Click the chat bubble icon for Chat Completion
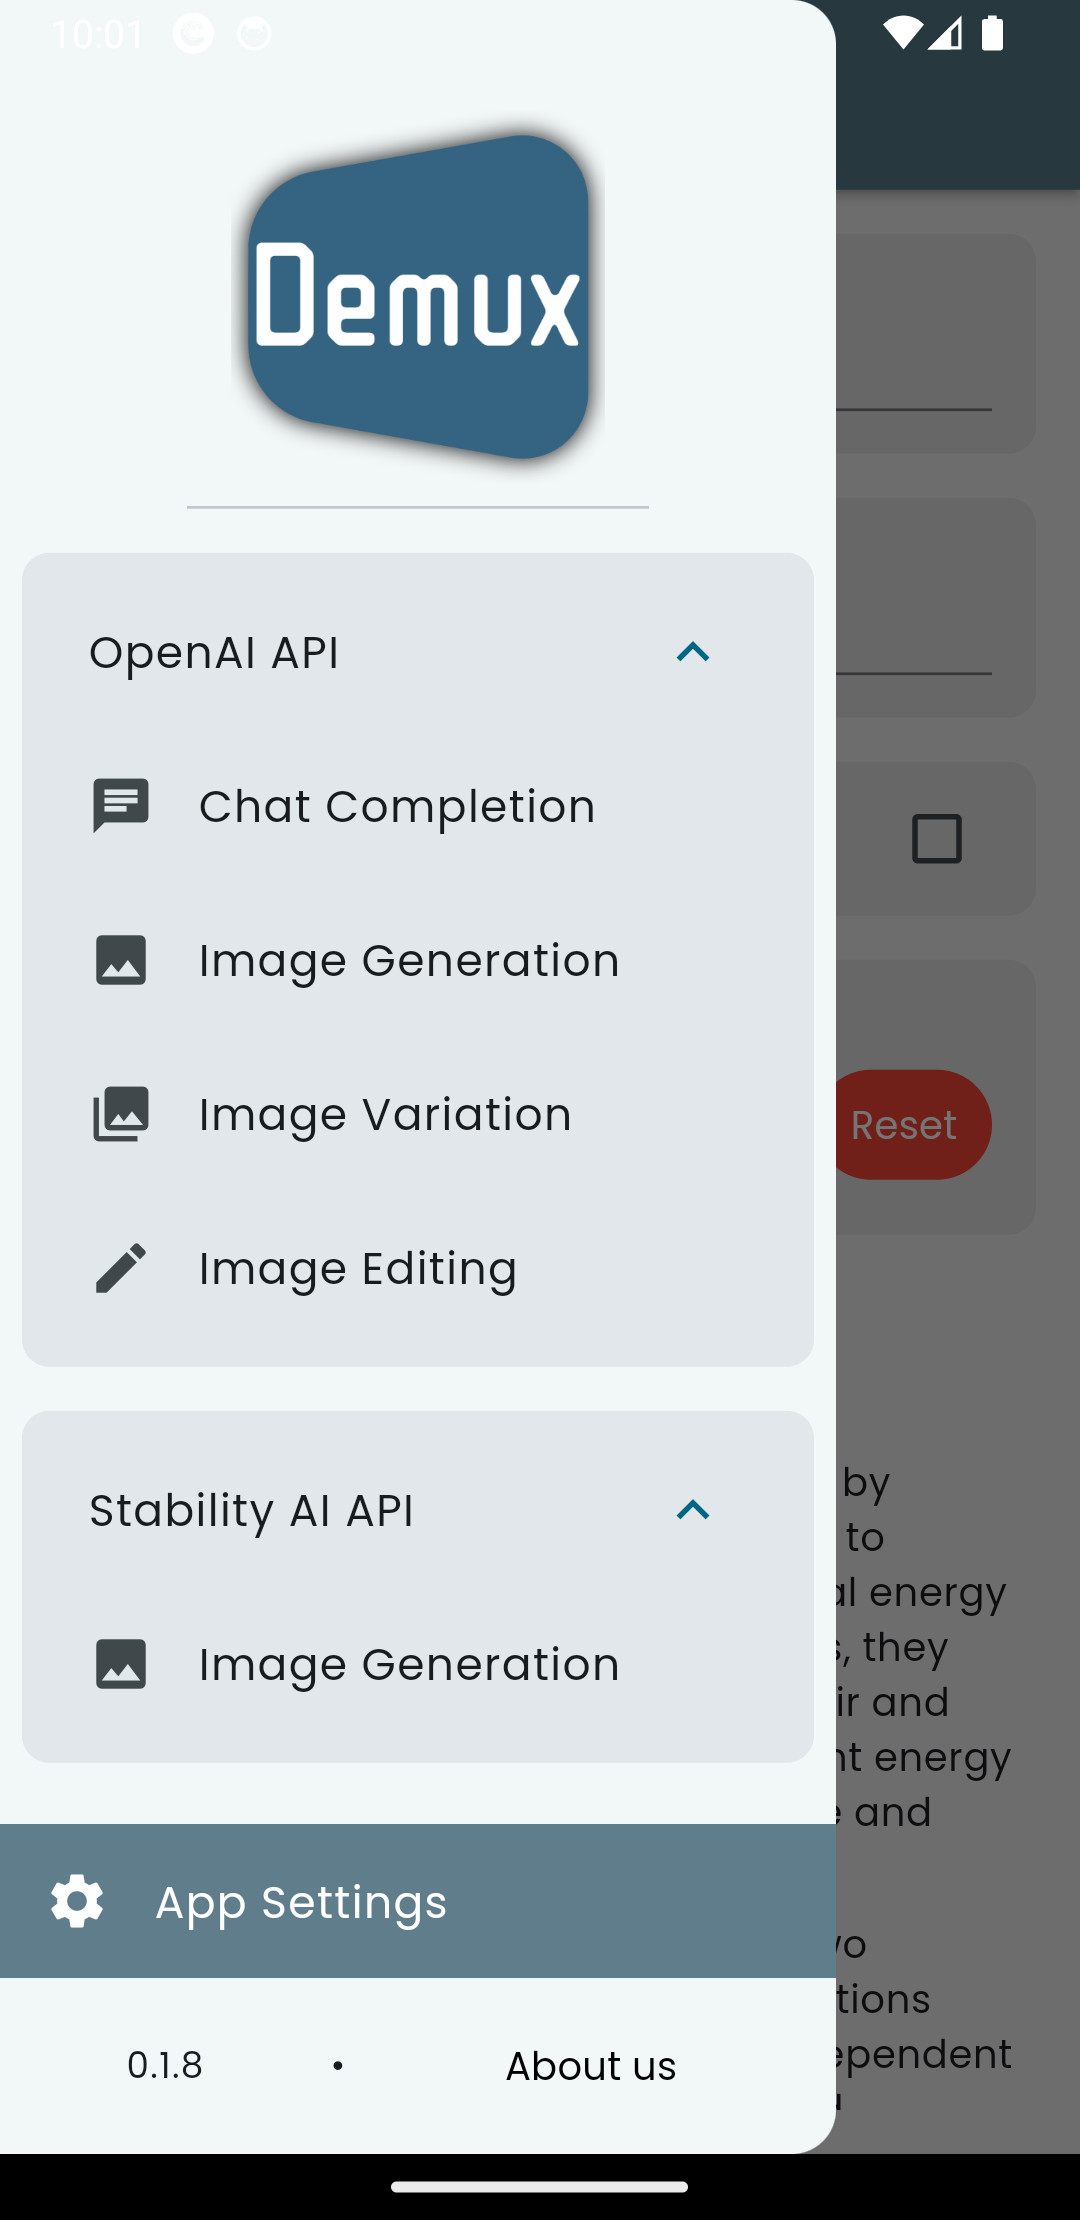The image size is (1080, 2220). [x=121, y=806]
